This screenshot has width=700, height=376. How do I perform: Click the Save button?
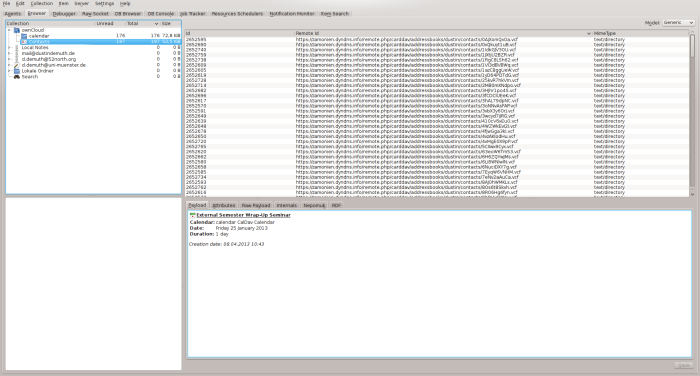pos(684,365)
